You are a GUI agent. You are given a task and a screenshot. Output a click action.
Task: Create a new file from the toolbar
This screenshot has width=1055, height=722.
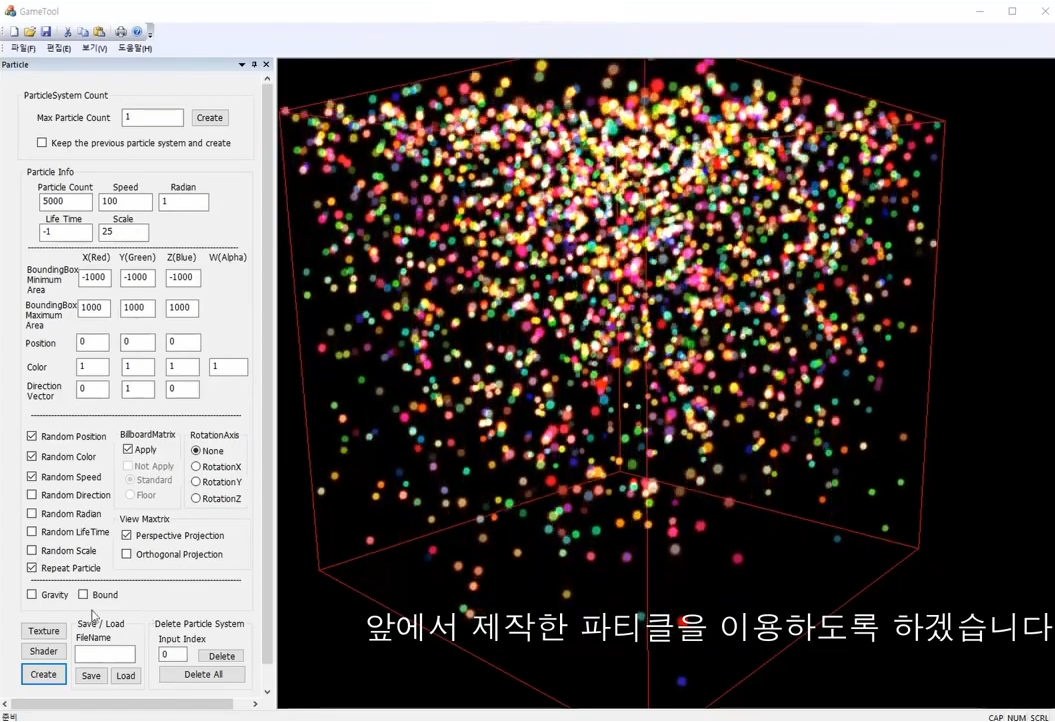pyautogui.click(x=14, y=32)
